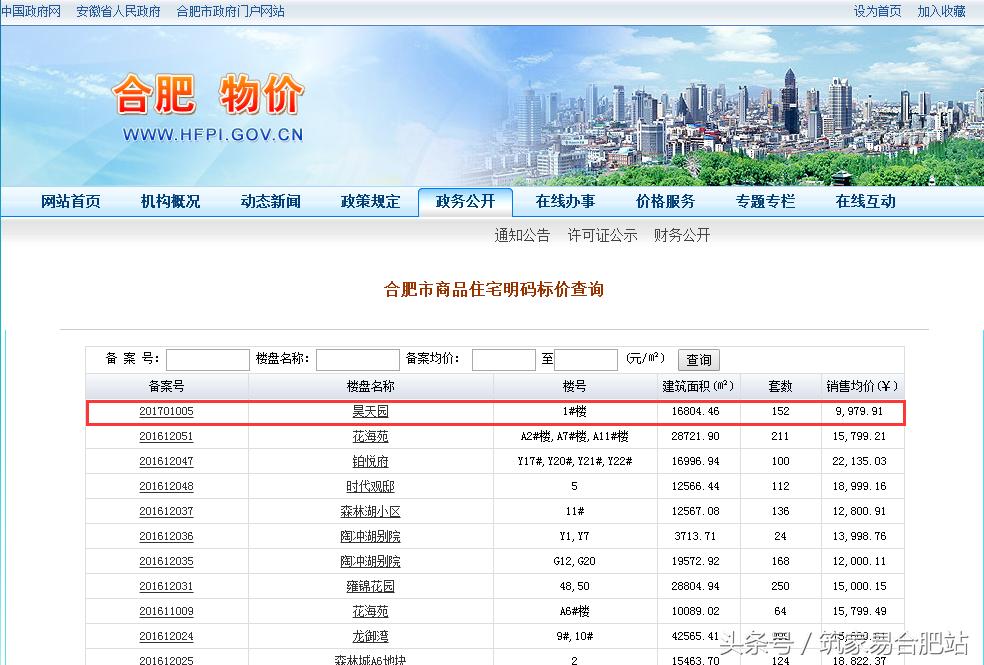
Task: Open the 财务公开 page
Action: (x=682, y=235)
